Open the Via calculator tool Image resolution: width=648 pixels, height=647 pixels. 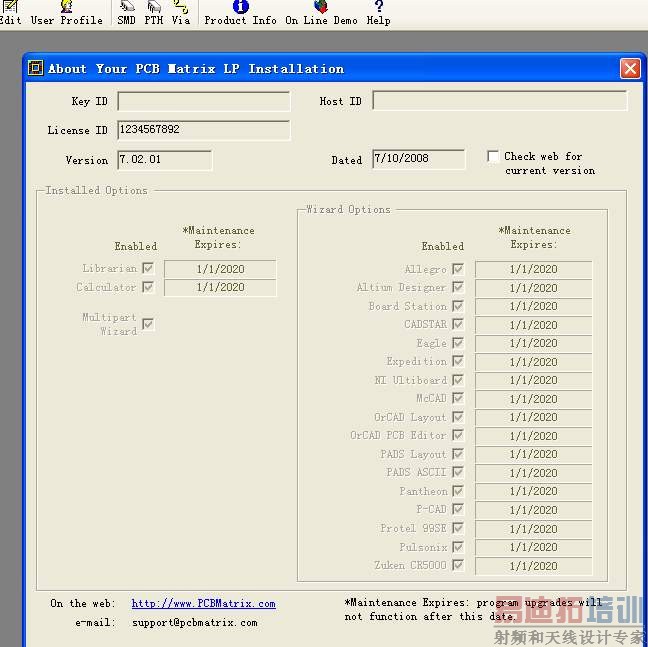coord(181,13)
